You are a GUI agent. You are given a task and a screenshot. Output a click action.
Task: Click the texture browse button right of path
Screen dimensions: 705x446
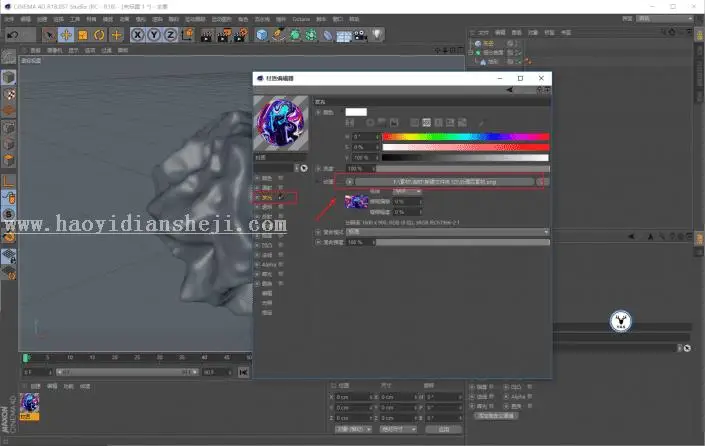click(x=542, y=182)
